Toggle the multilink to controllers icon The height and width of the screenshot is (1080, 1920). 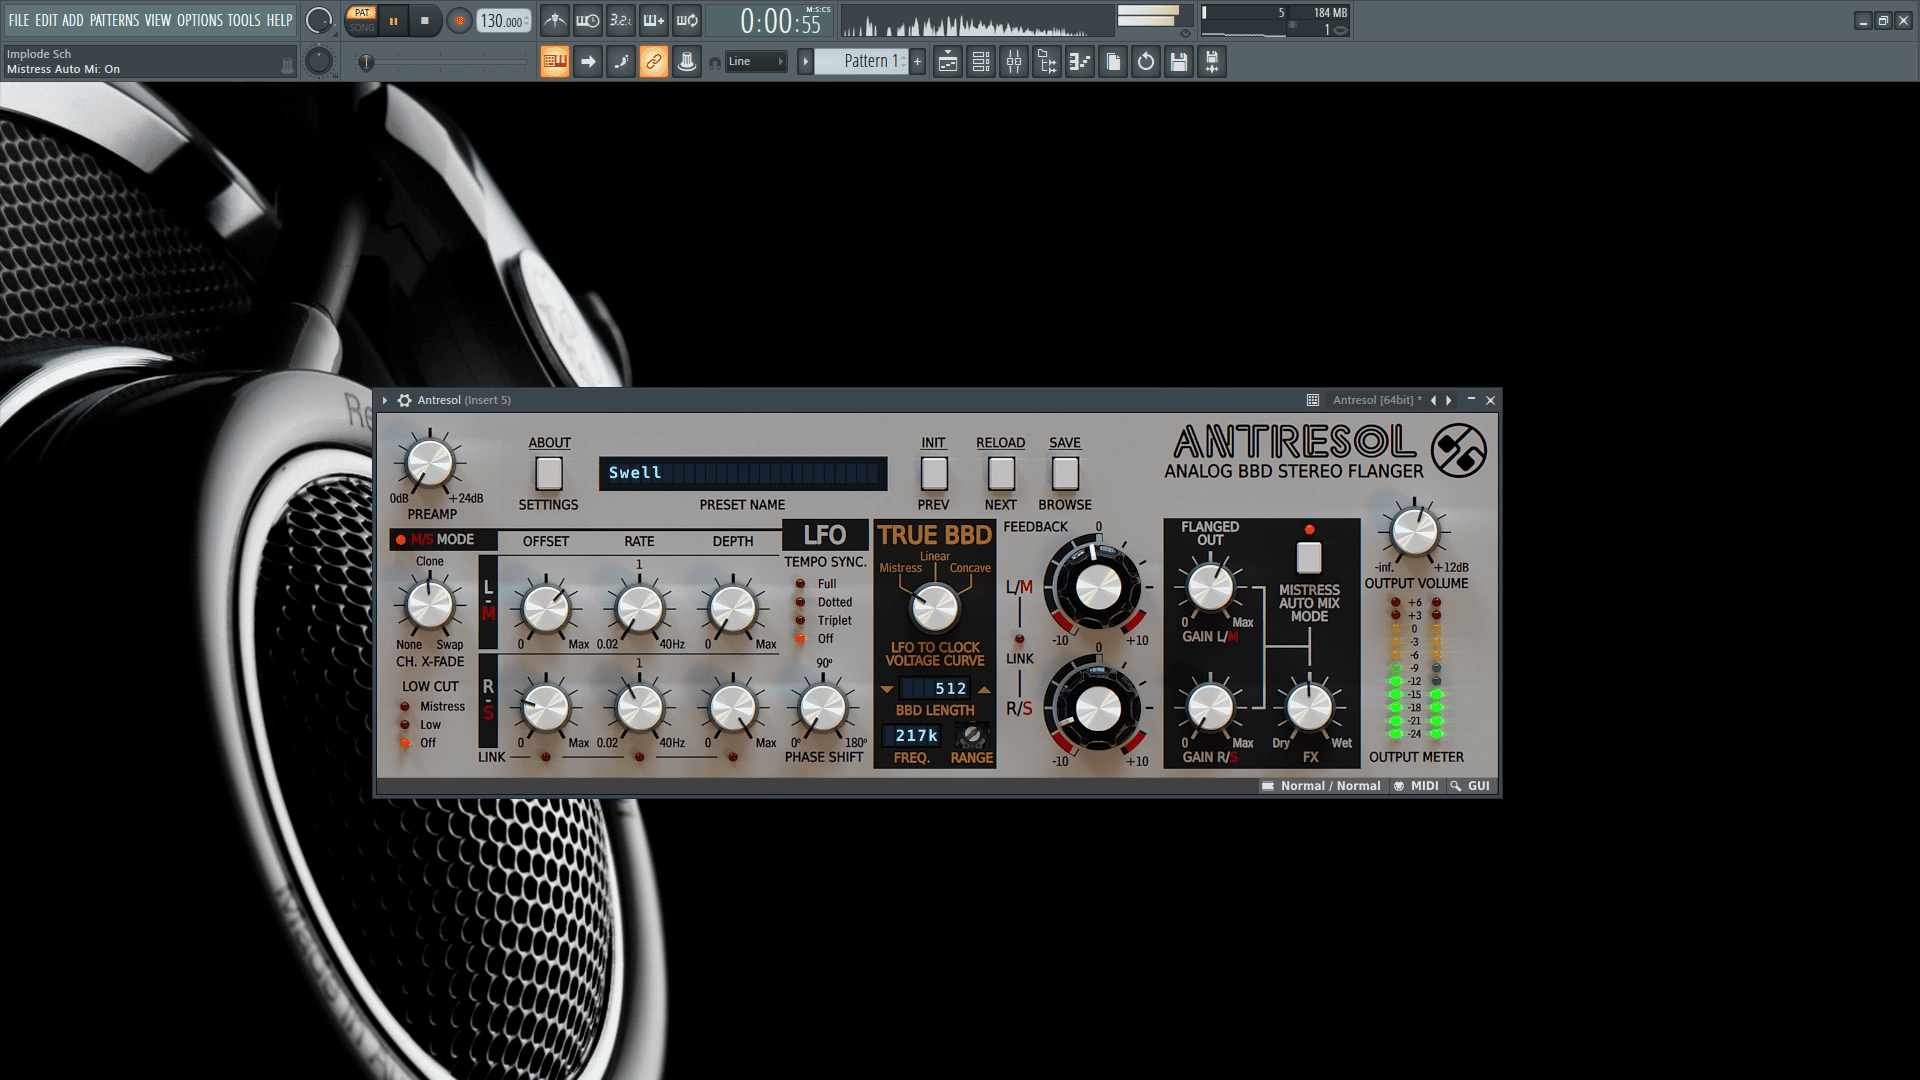click(x=654, y=62)
